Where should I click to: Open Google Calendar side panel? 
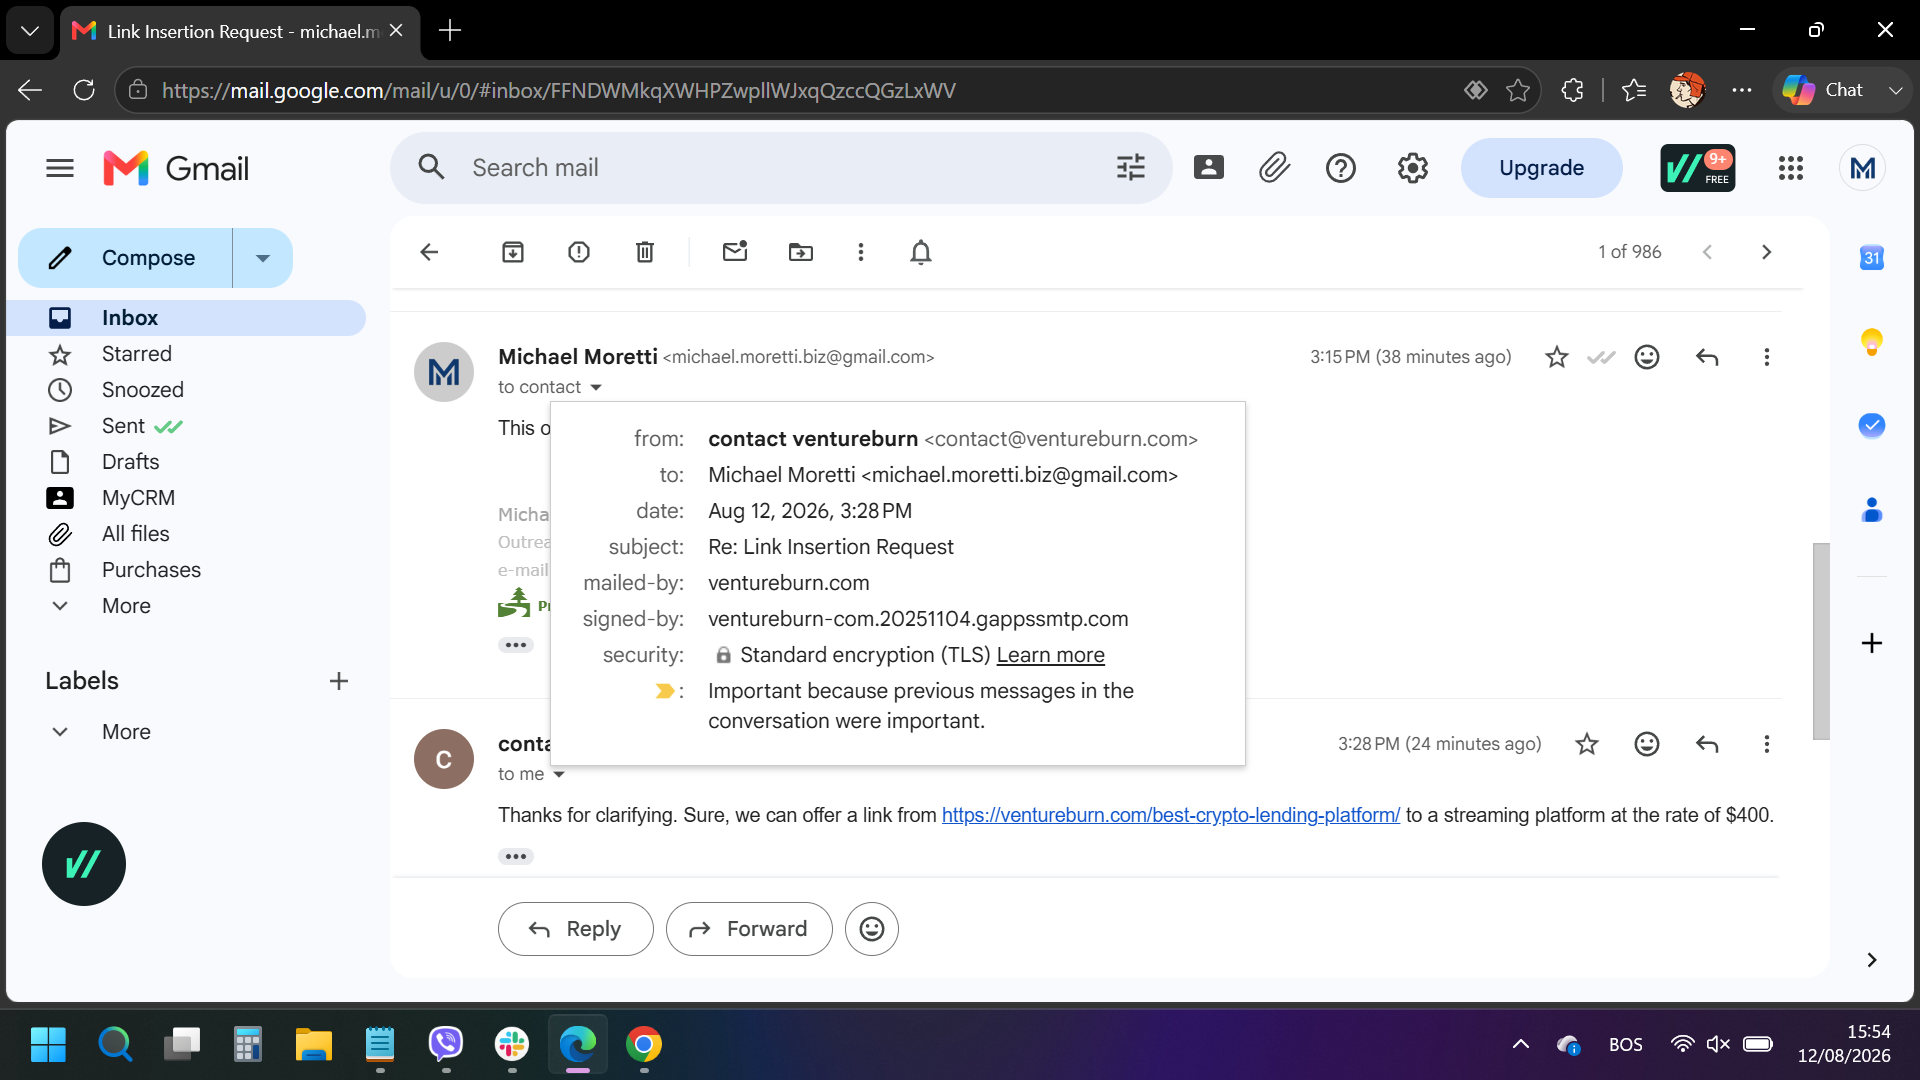(x=1872, y=258)
